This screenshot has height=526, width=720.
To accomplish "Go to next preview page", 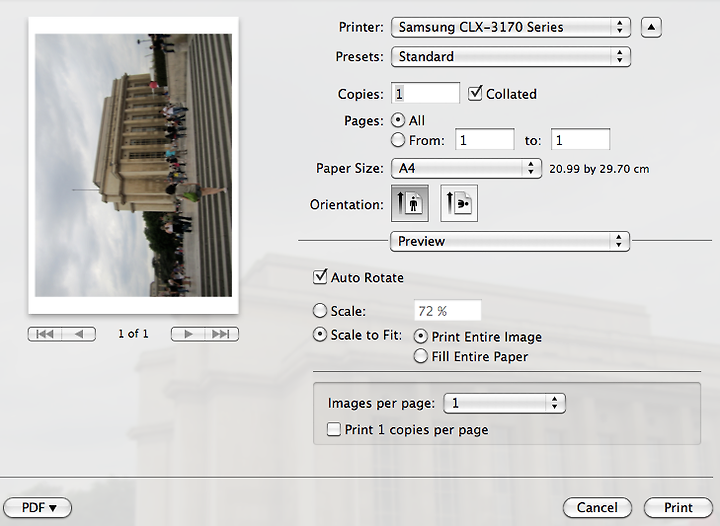I will pos(188,334).
